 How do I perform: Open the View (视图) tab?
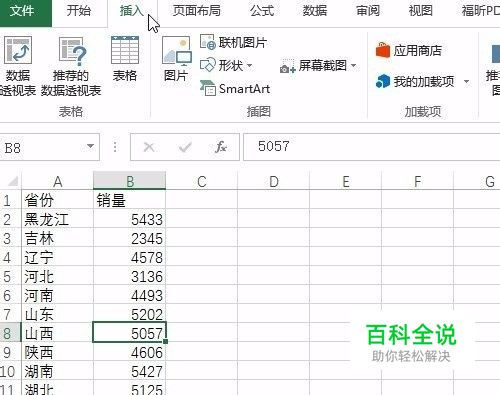(x=421, y=11)
